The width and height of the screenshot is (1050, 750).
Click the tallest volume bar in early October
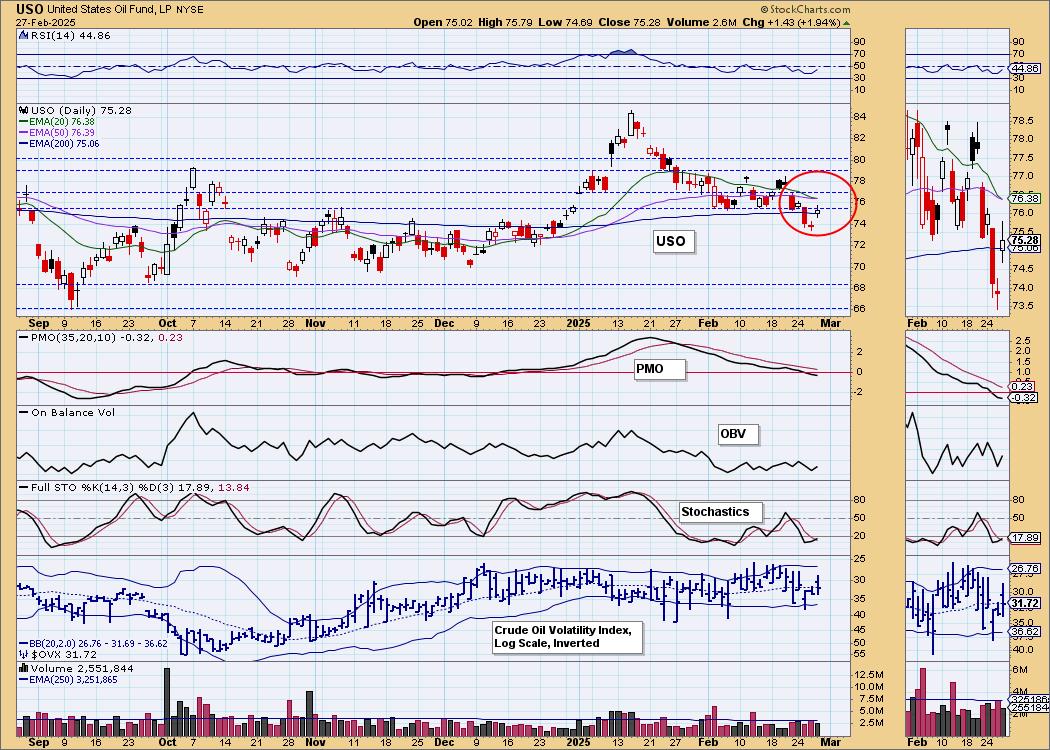pyautogui.click(x=167, y=703)
